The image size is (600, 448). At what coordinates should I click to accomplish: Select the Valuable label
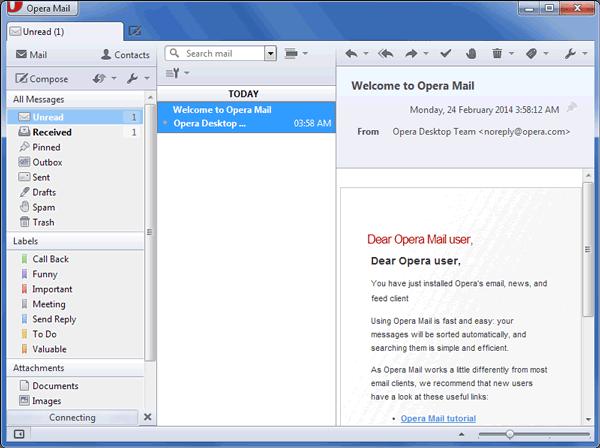[75, 349]
